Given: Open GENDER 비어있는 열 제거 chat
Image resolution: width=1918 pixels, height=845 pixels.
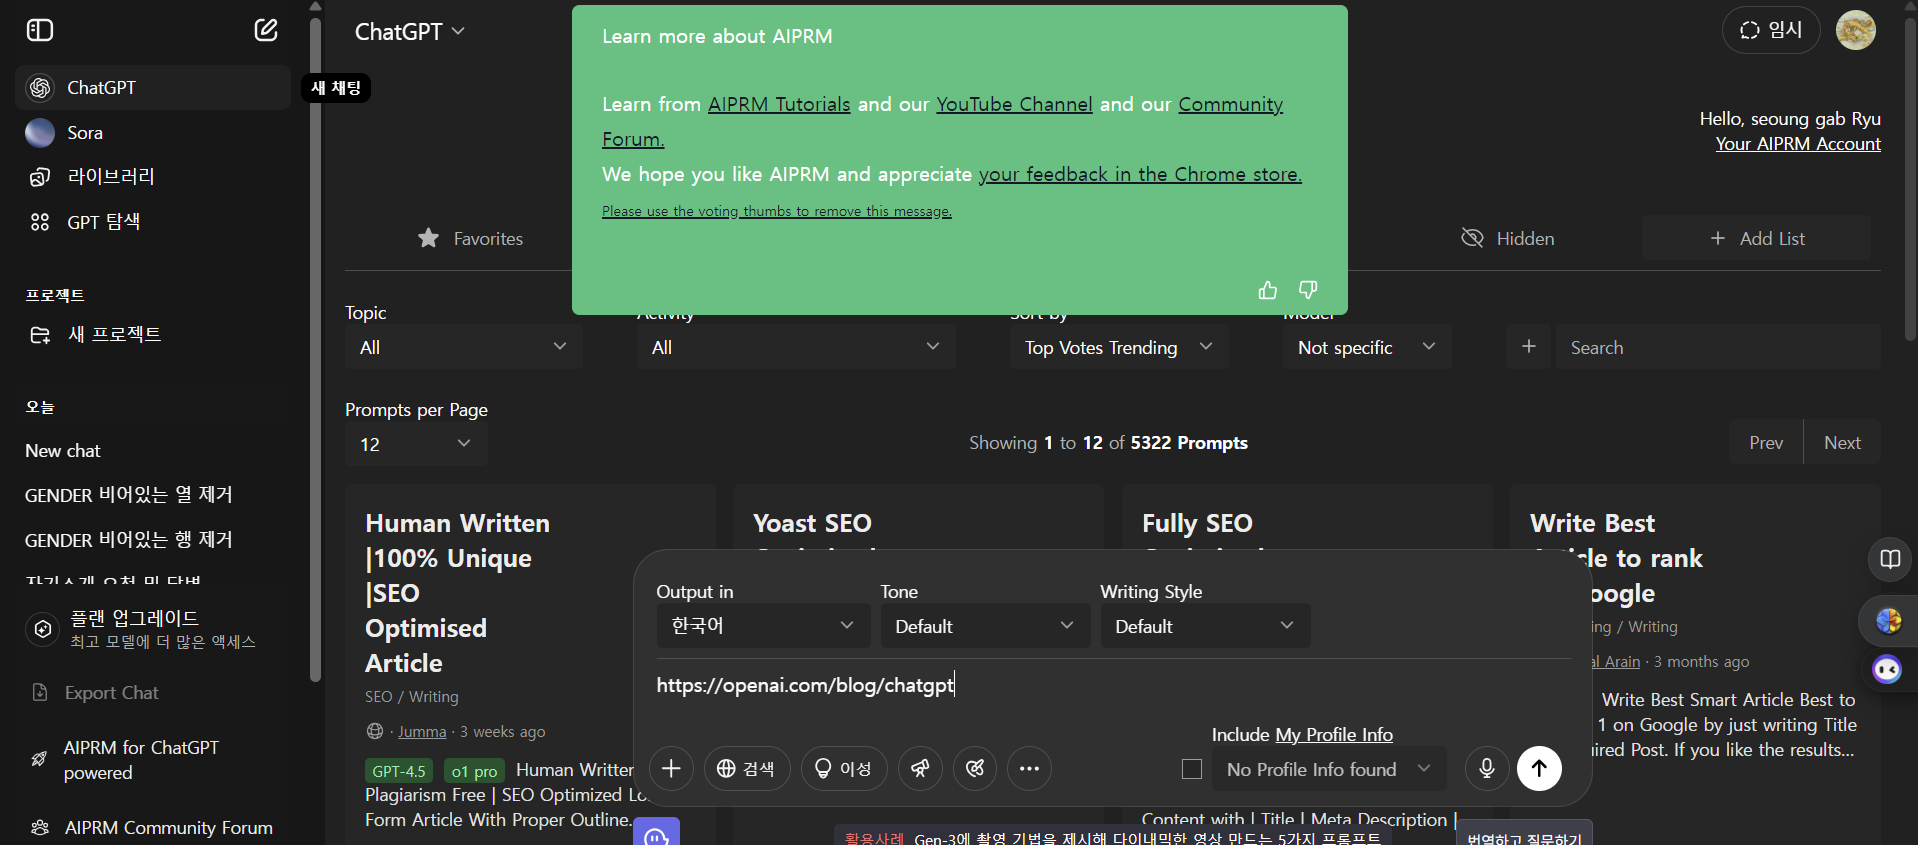Looking at the screenshot, I should coord(153,495).
